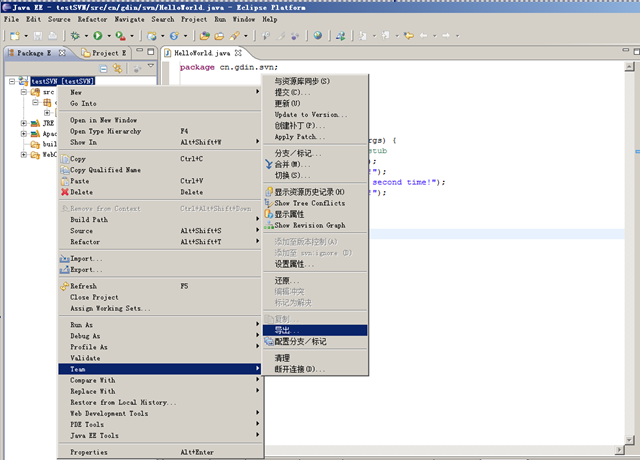The width and height of the screenshot is (640, 460).
Task: Click the Debug bug toolbar icon
Action: point(75,36)
